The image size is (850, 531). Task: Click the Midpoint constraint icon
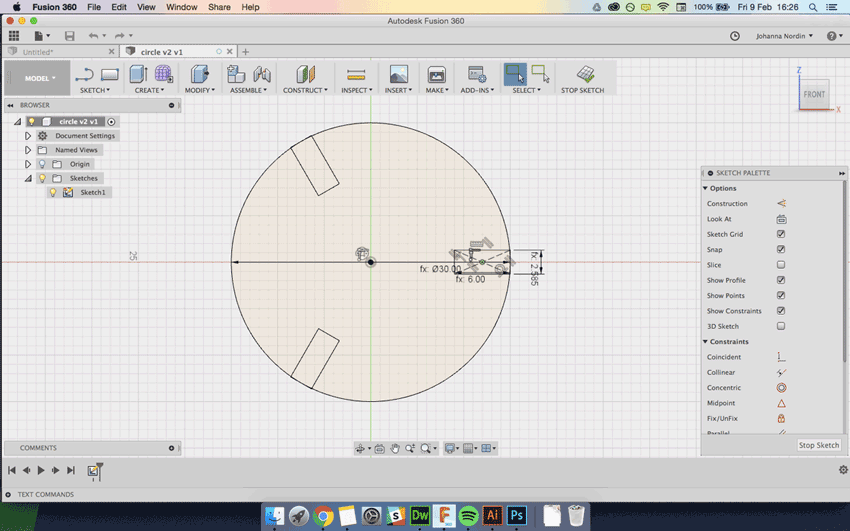click(781, 403)
